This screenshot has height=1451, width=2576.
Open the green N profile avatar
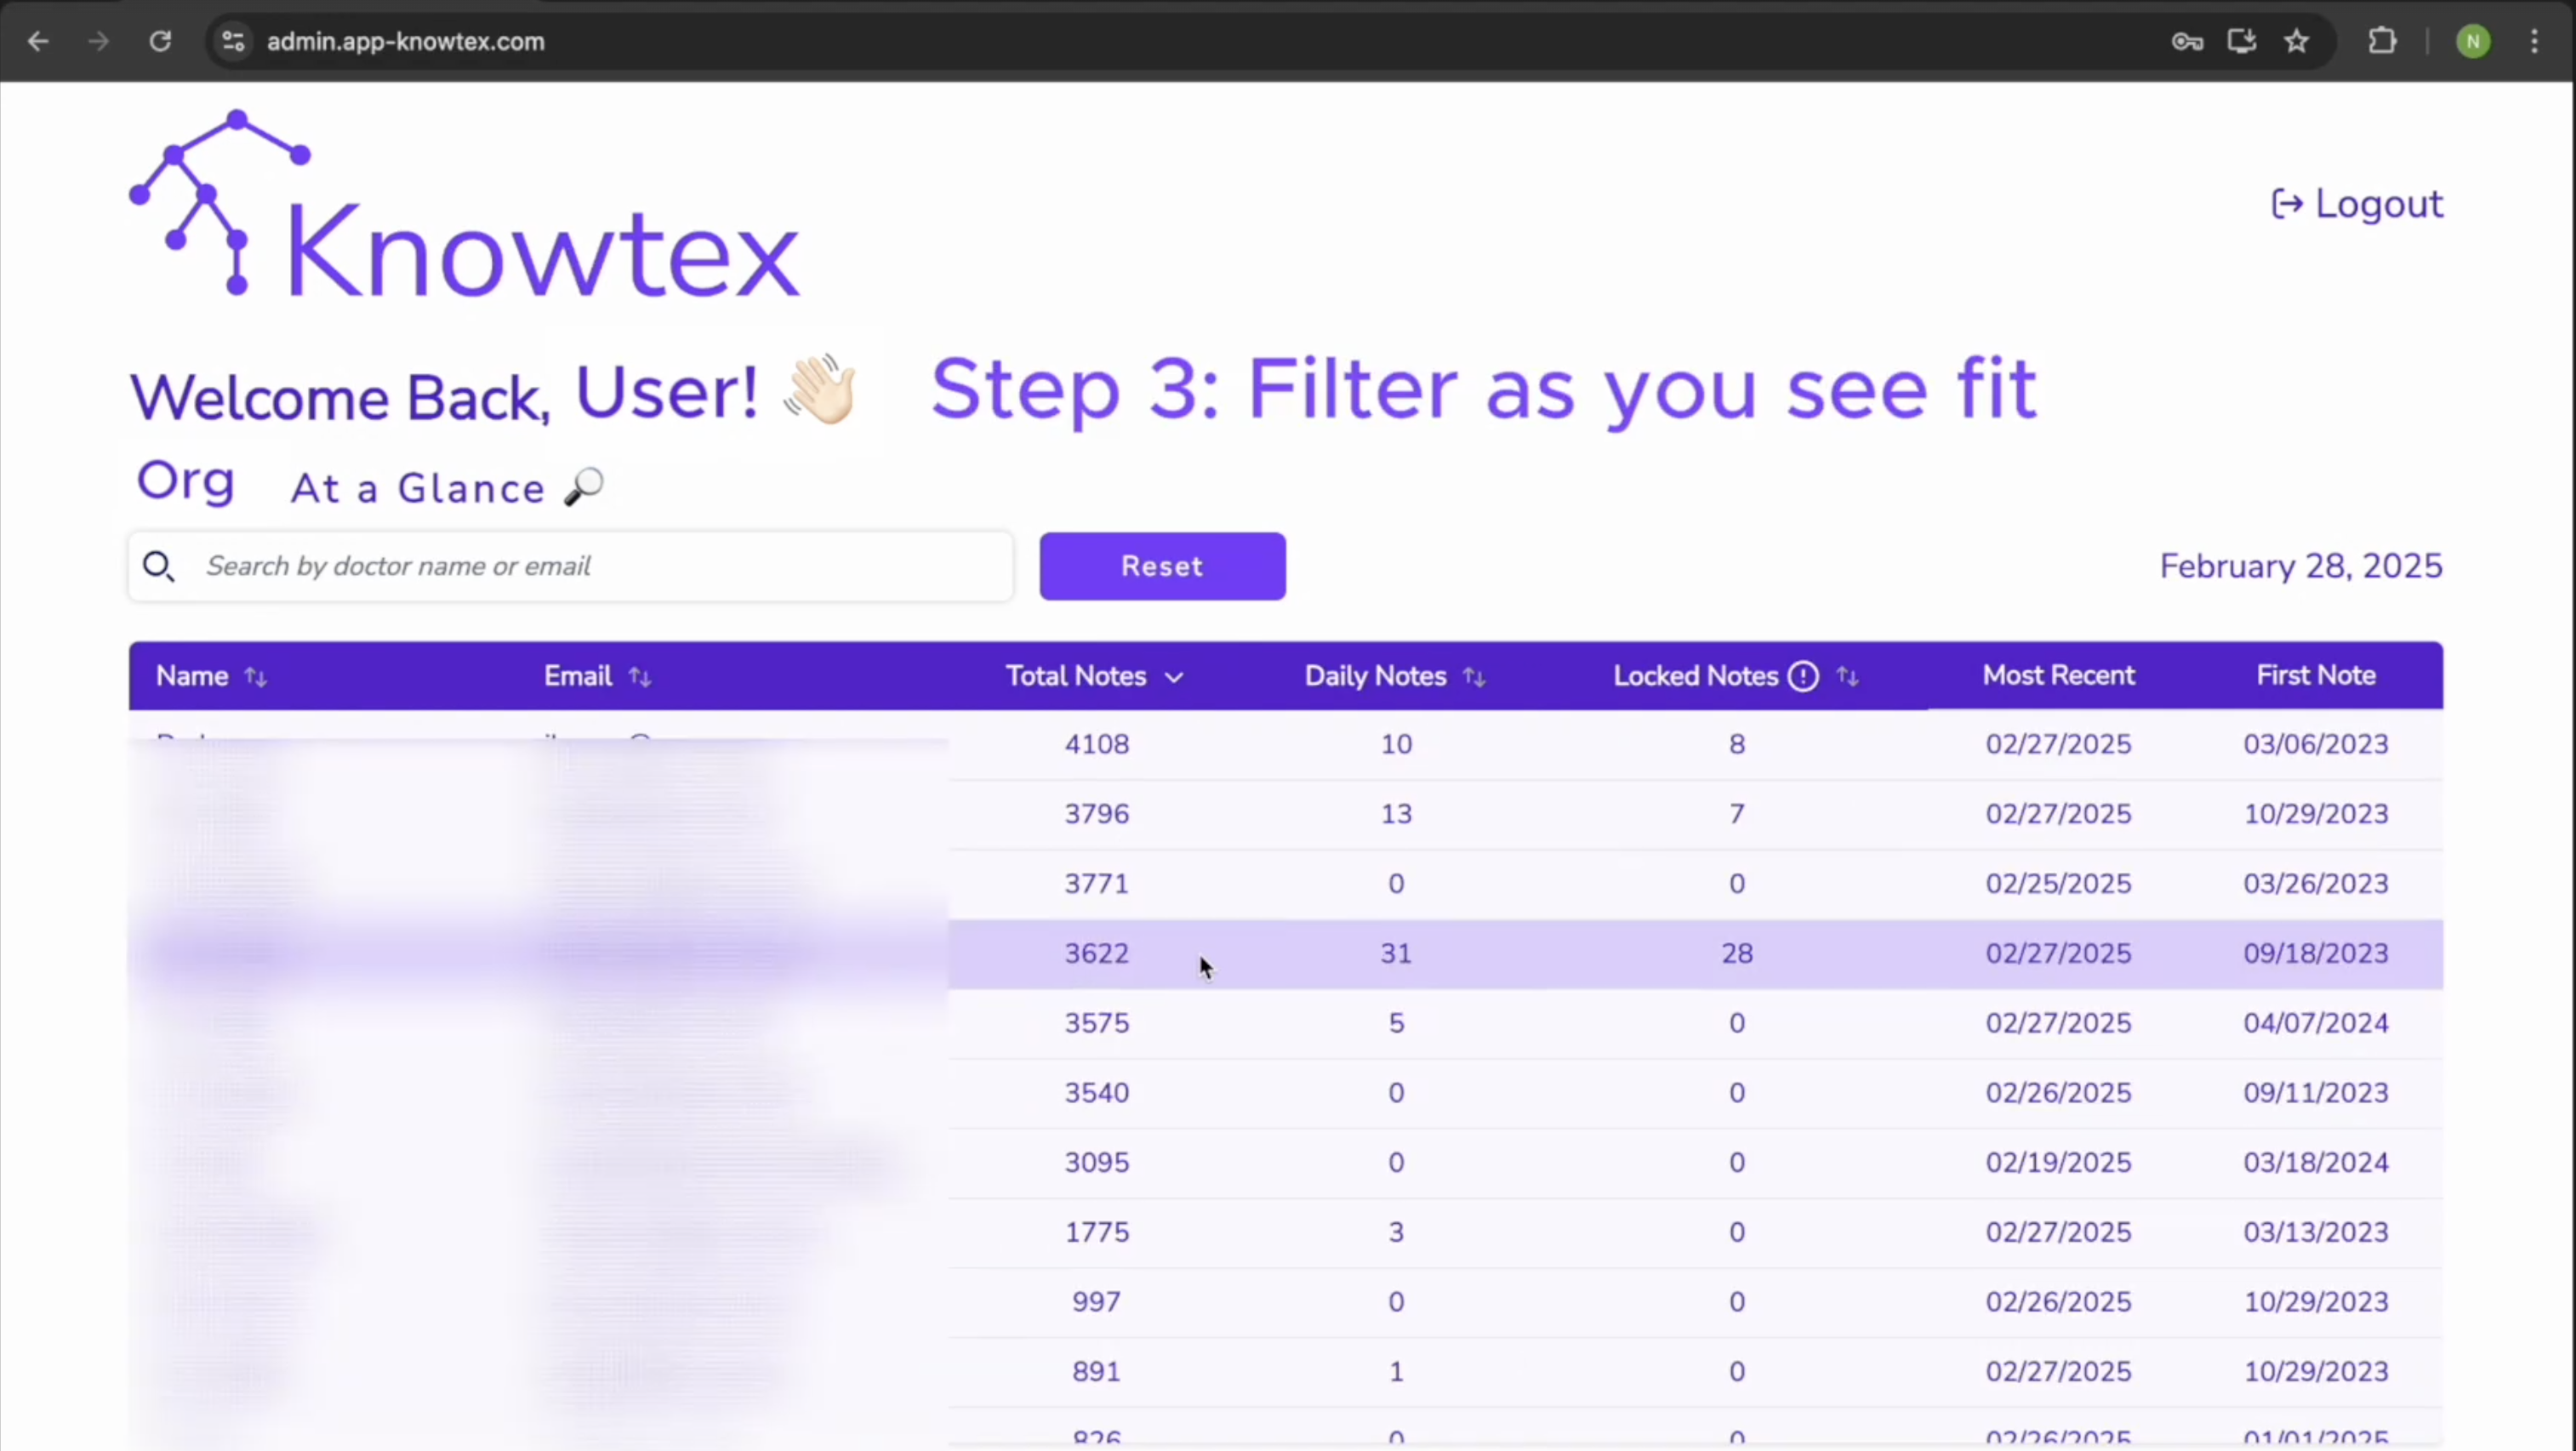point(2473,41)
